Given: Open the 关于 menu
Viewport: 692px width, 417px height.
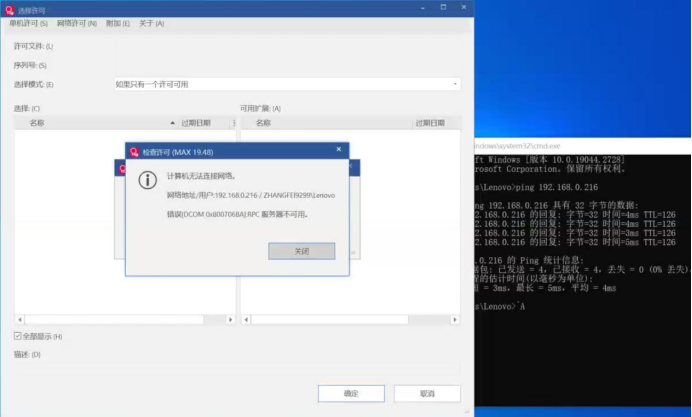Looking at the screenshot, I should (151, 23).
